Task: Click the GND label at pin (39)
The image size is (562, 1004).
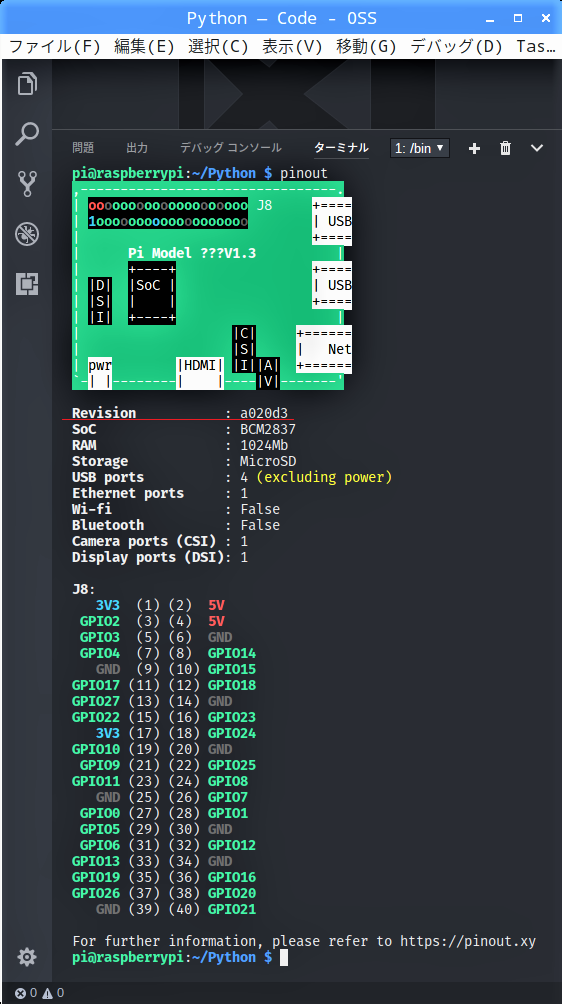Action: coord(108,909)
